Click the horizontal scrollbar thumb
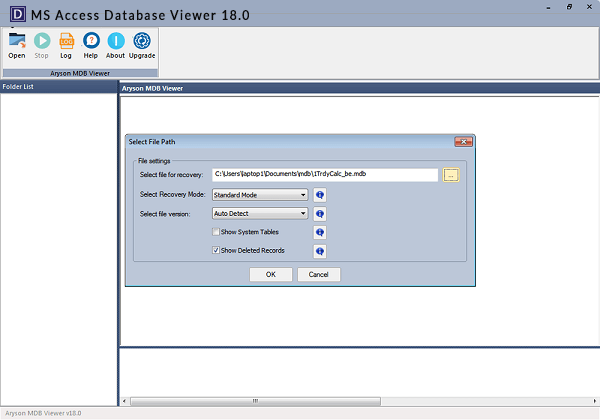 [255, 401]
